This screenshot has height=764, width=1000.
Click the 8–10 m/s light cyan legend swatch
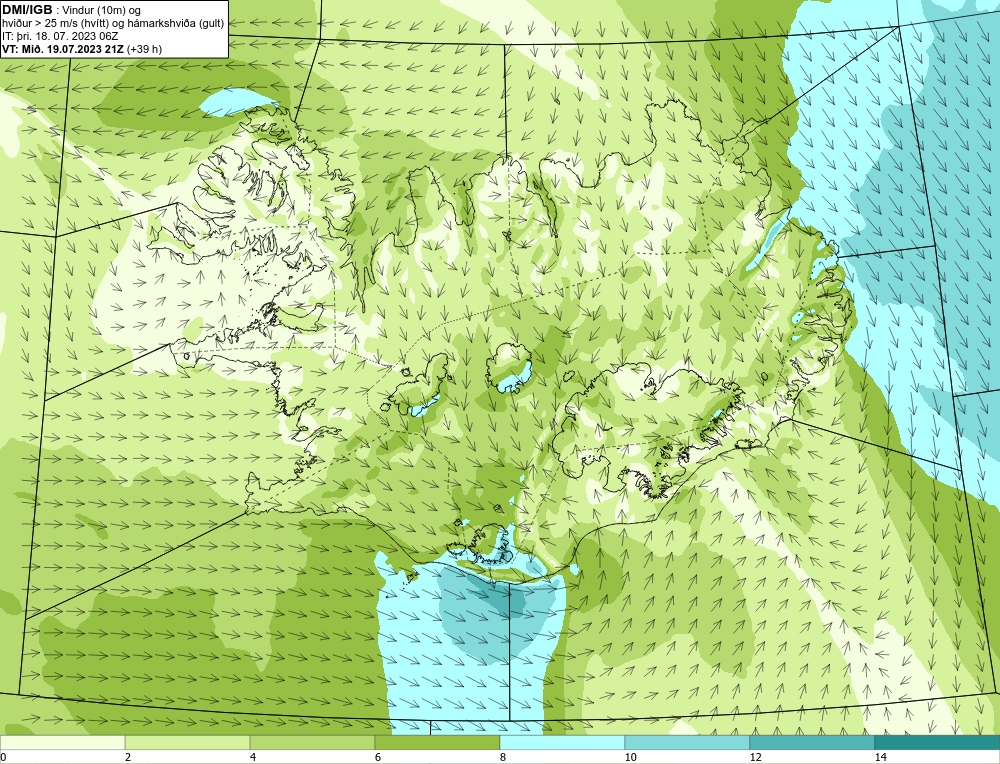click(x=562, y=742)
